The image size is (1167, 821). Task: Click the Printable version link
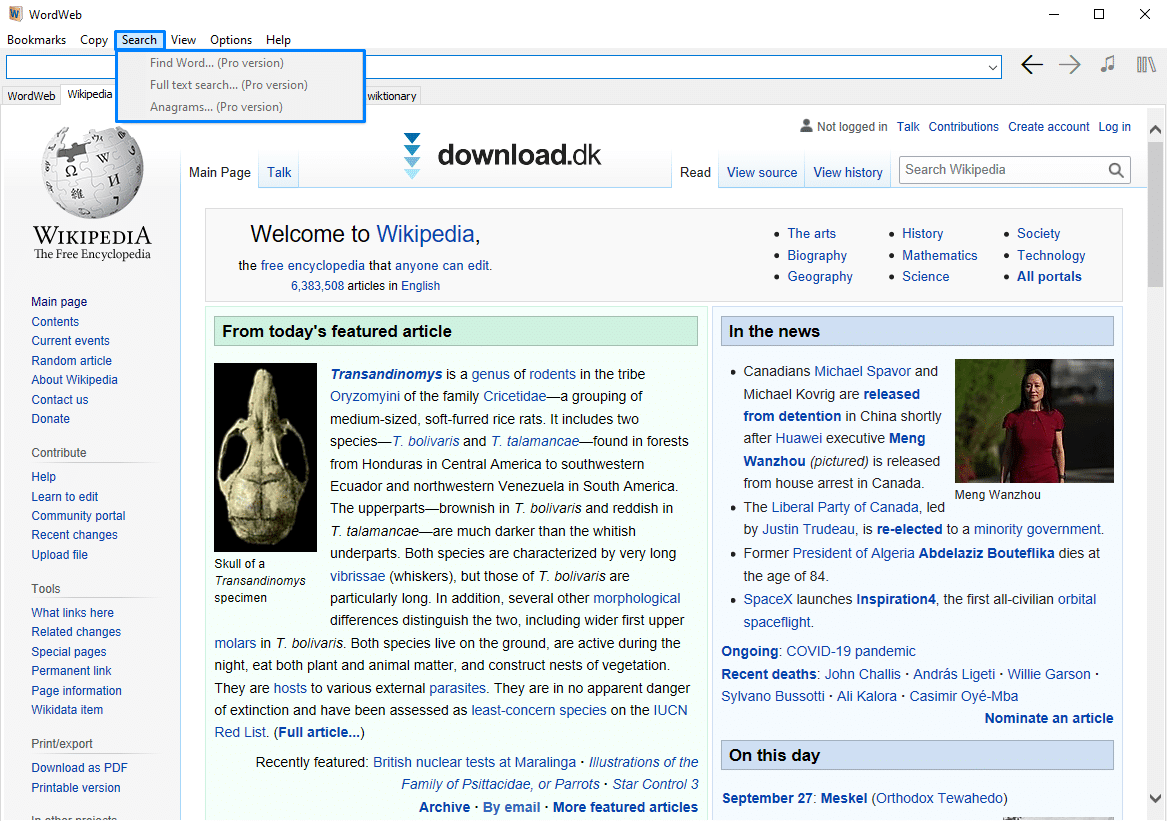point(76,788)
